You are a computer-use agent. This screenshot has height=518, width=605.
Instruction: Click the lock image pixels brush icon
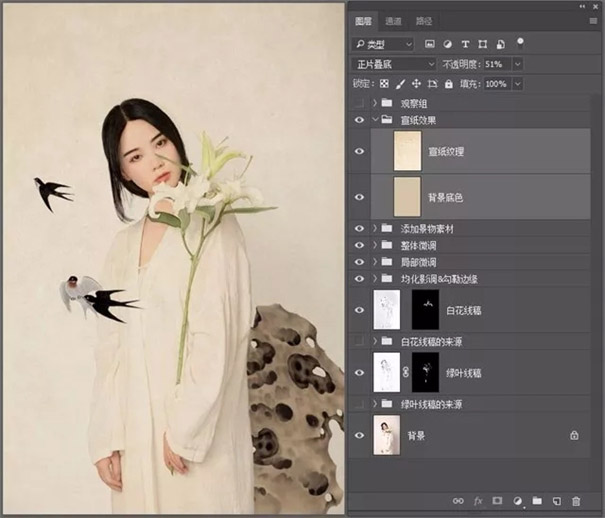[x=400, y=84]
